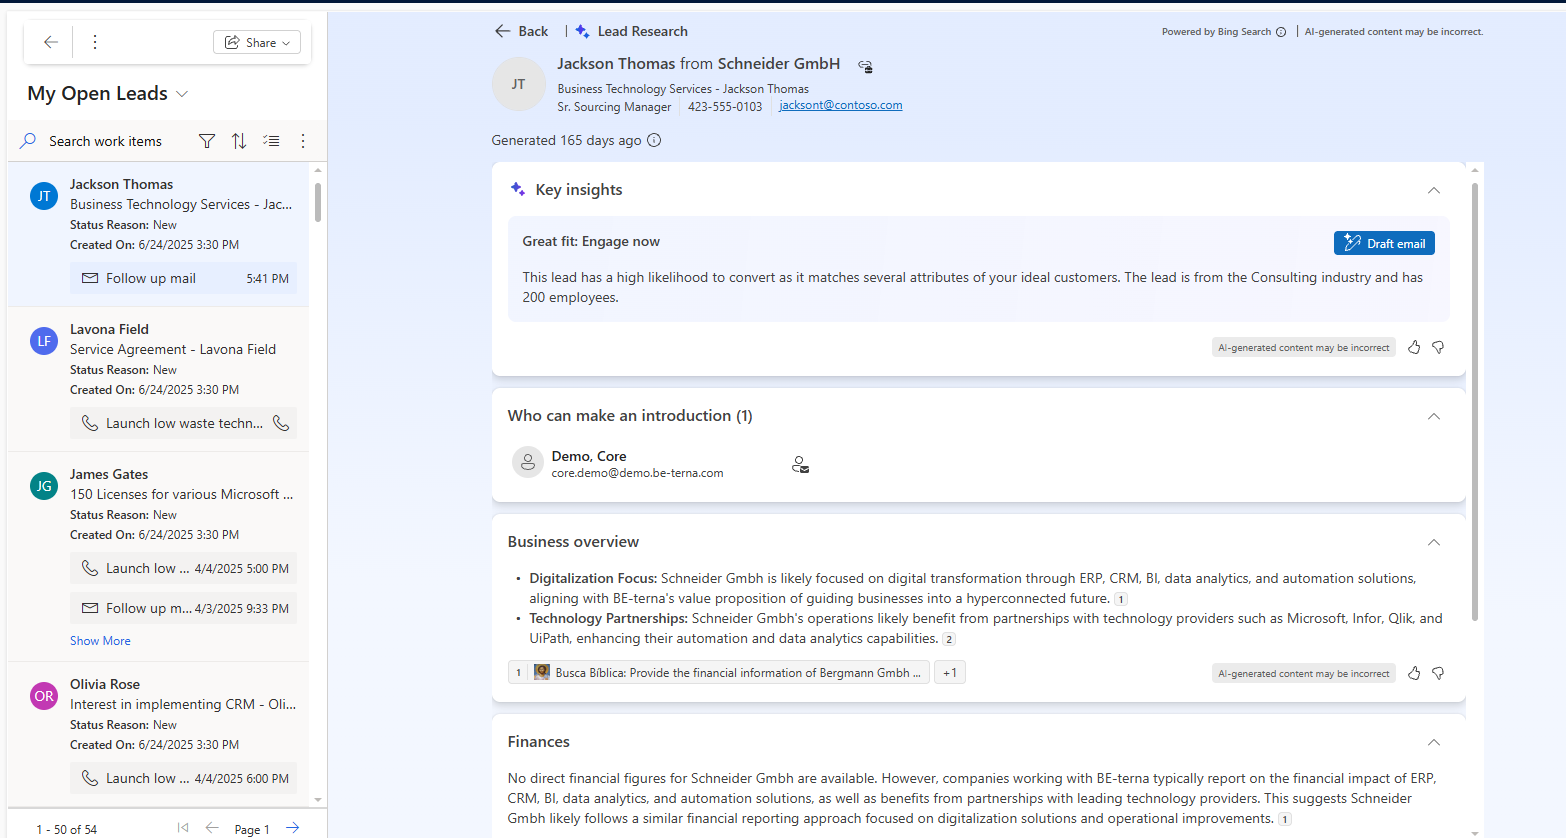Open the more options menu beside Share
Screen dimensions: 1566x838
coord(95,42)
